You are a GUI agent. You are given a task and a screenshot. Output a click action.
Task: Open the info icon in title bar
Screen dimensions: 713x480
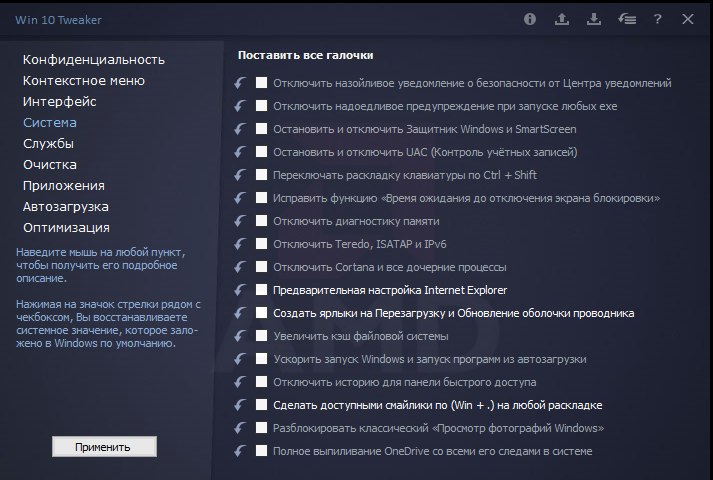pyautogui.click(x=530, y=19)
